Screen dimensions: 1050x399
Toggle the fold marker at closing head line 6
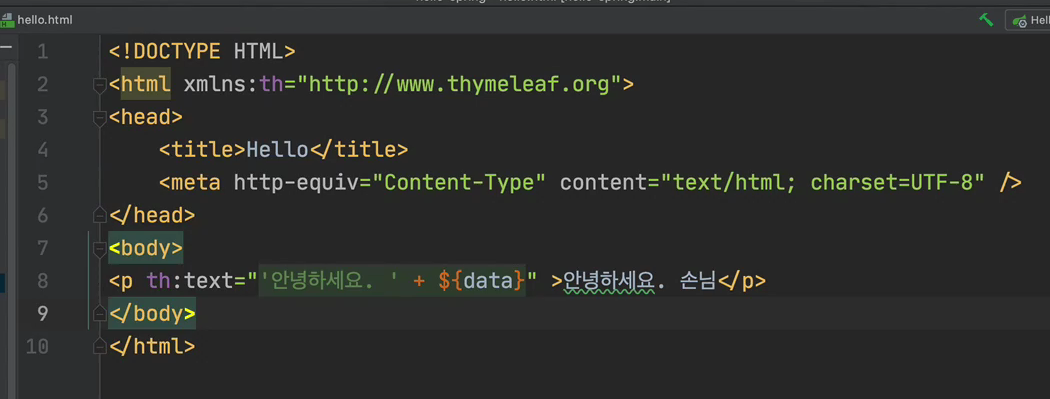100,215
